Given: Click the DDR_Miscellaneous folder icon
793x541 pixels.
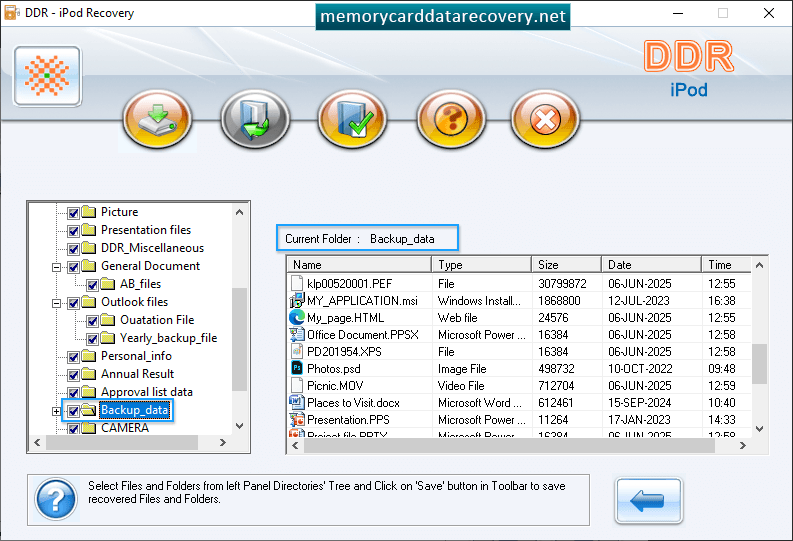Looking at the screenshot, I should (89, 248).
